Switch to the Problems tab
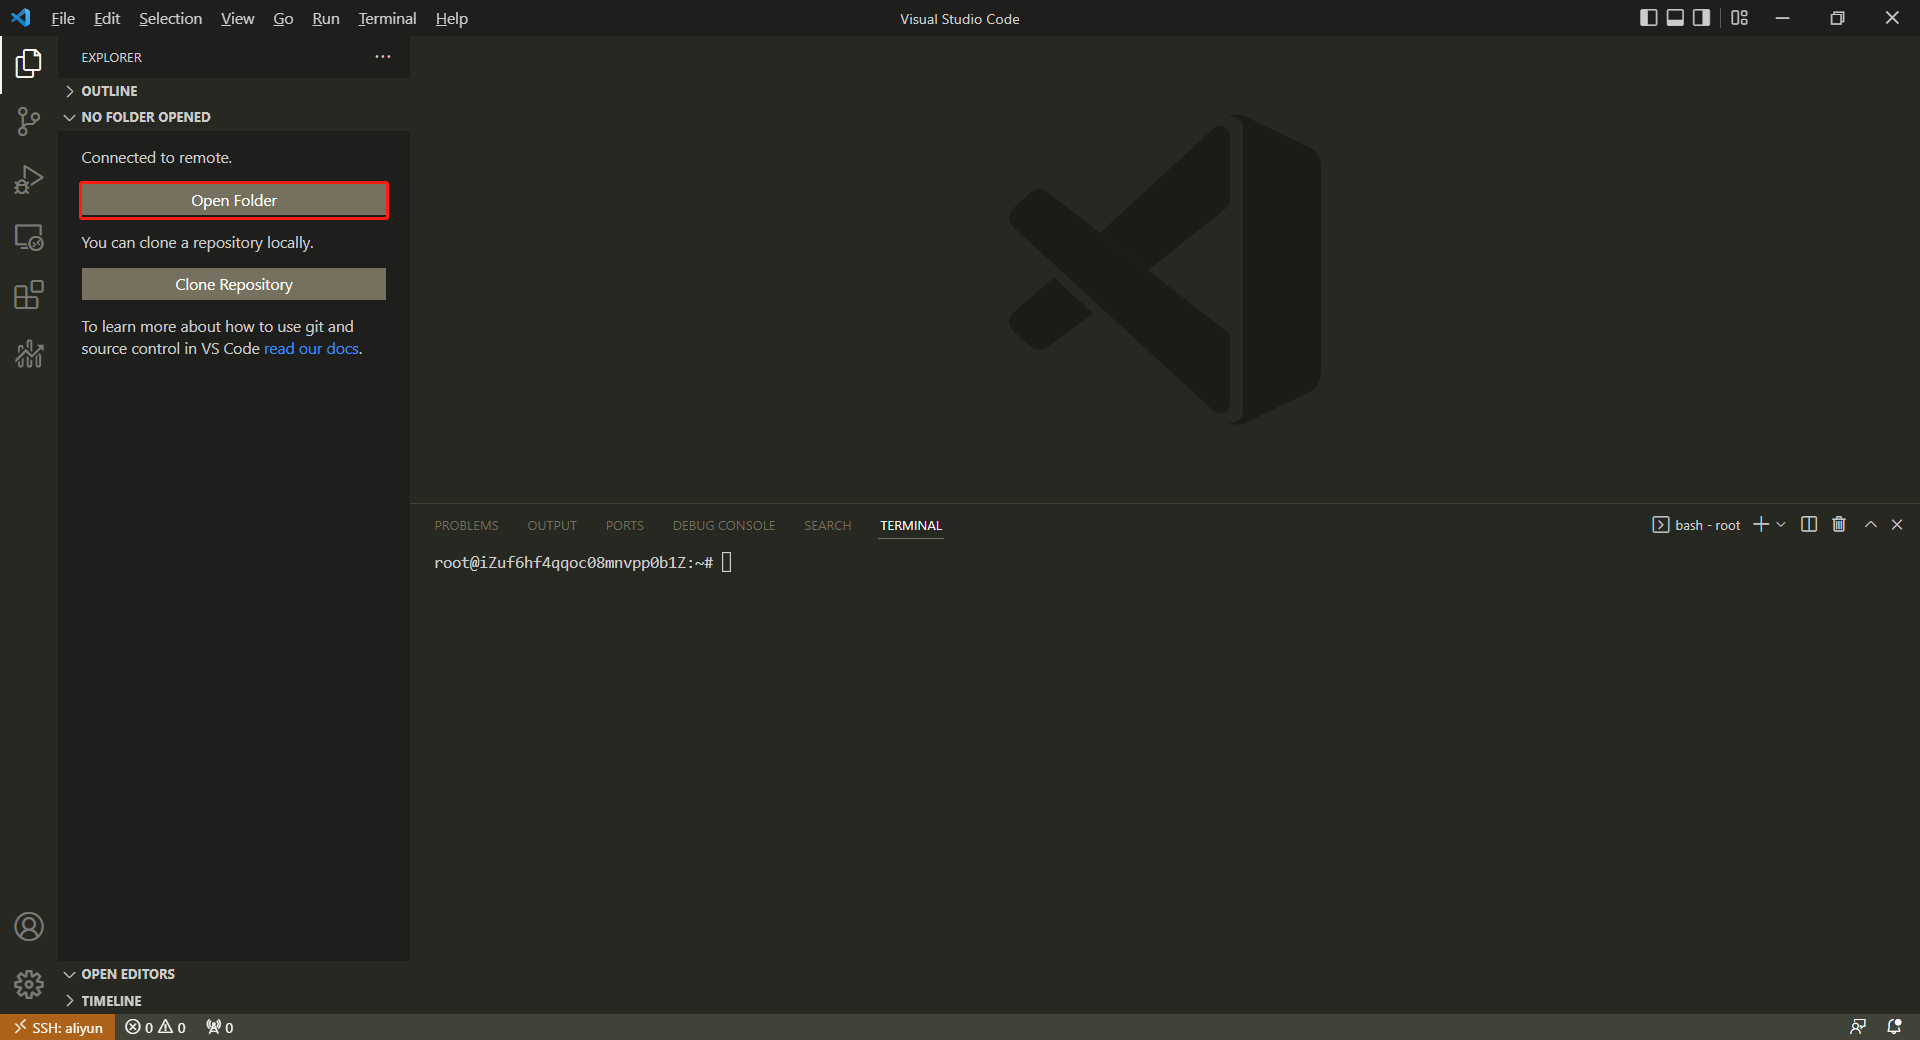The width and height of the screenshot is (1920, 1040). pos(466,526)
